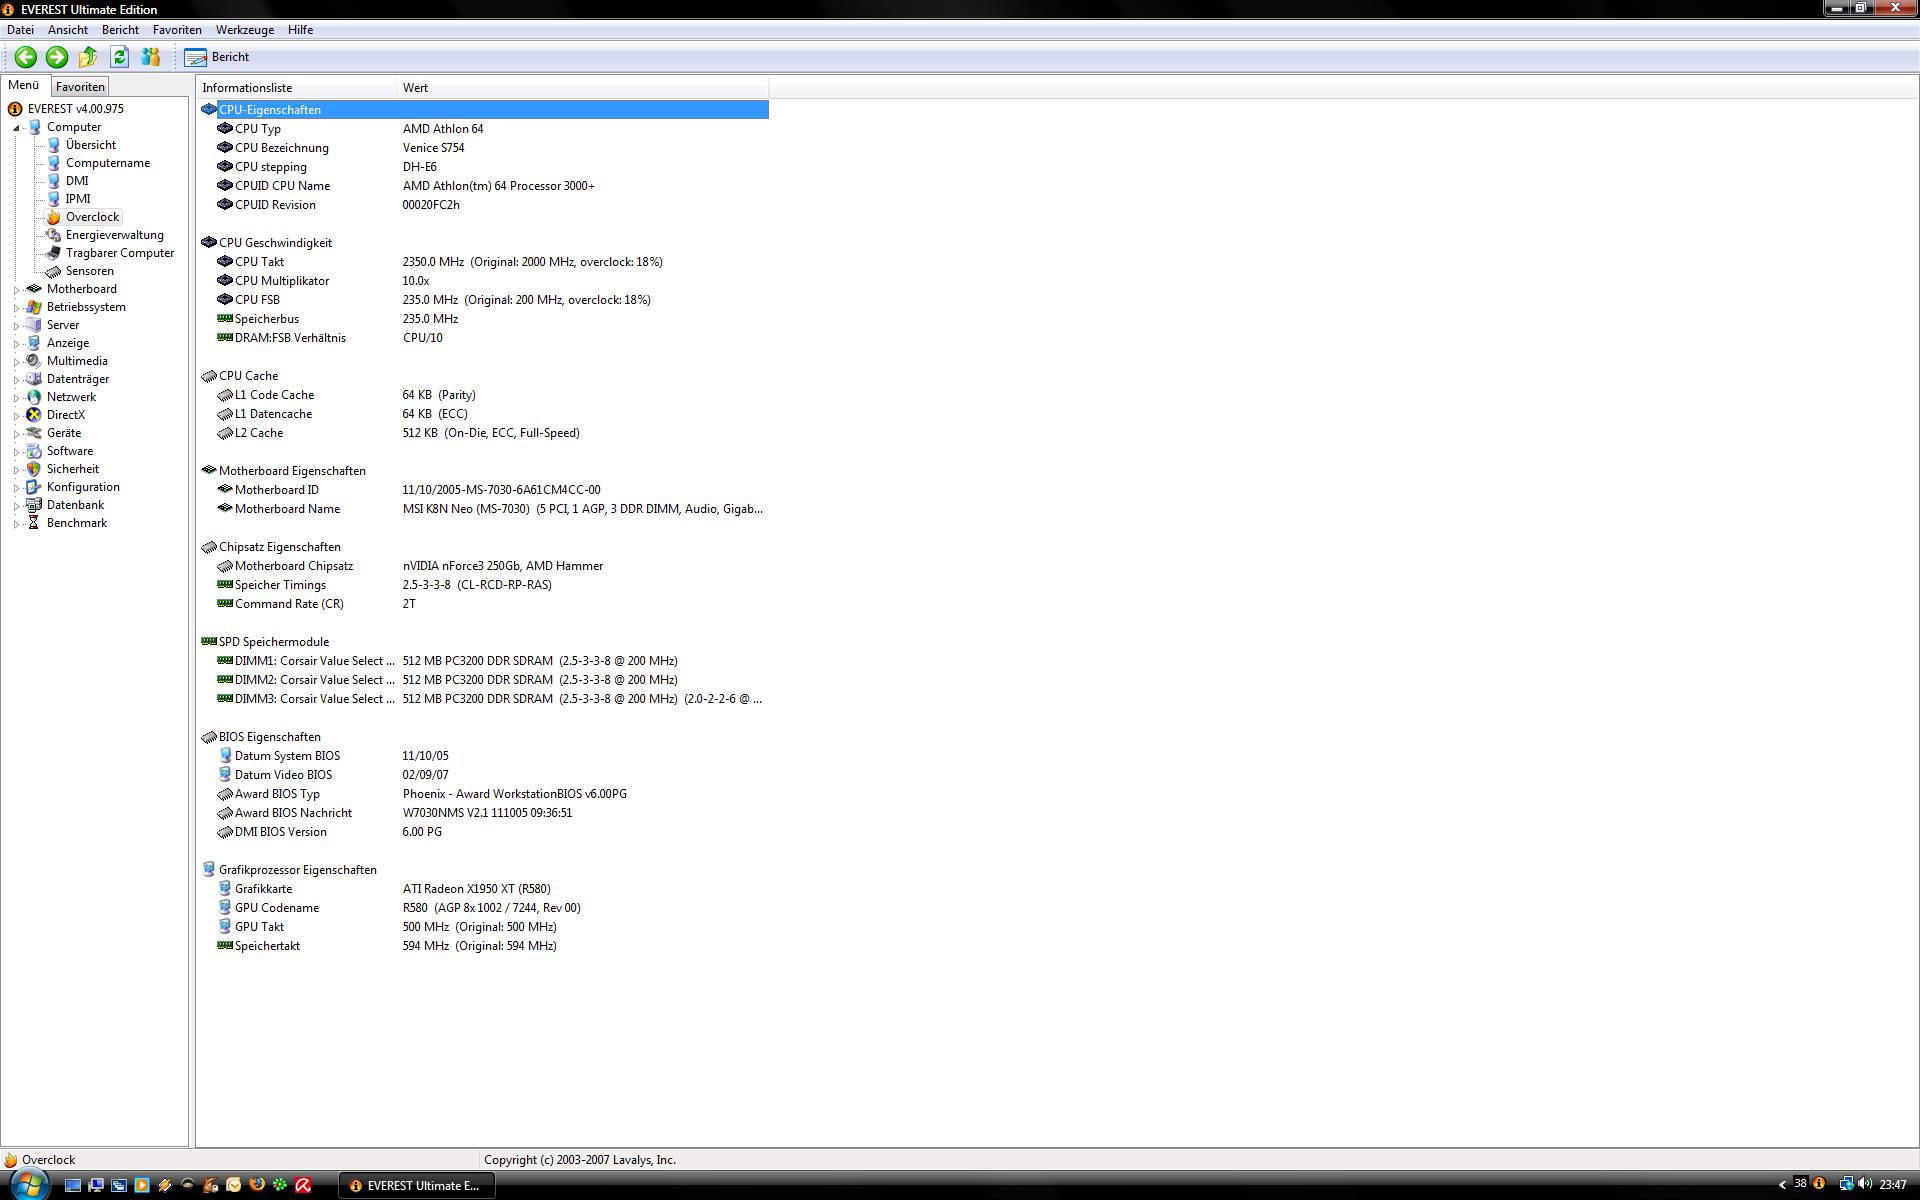Click the Up level toolbar icon
The height and width of the screenshot is (1200, 1920).
point(88,57)
